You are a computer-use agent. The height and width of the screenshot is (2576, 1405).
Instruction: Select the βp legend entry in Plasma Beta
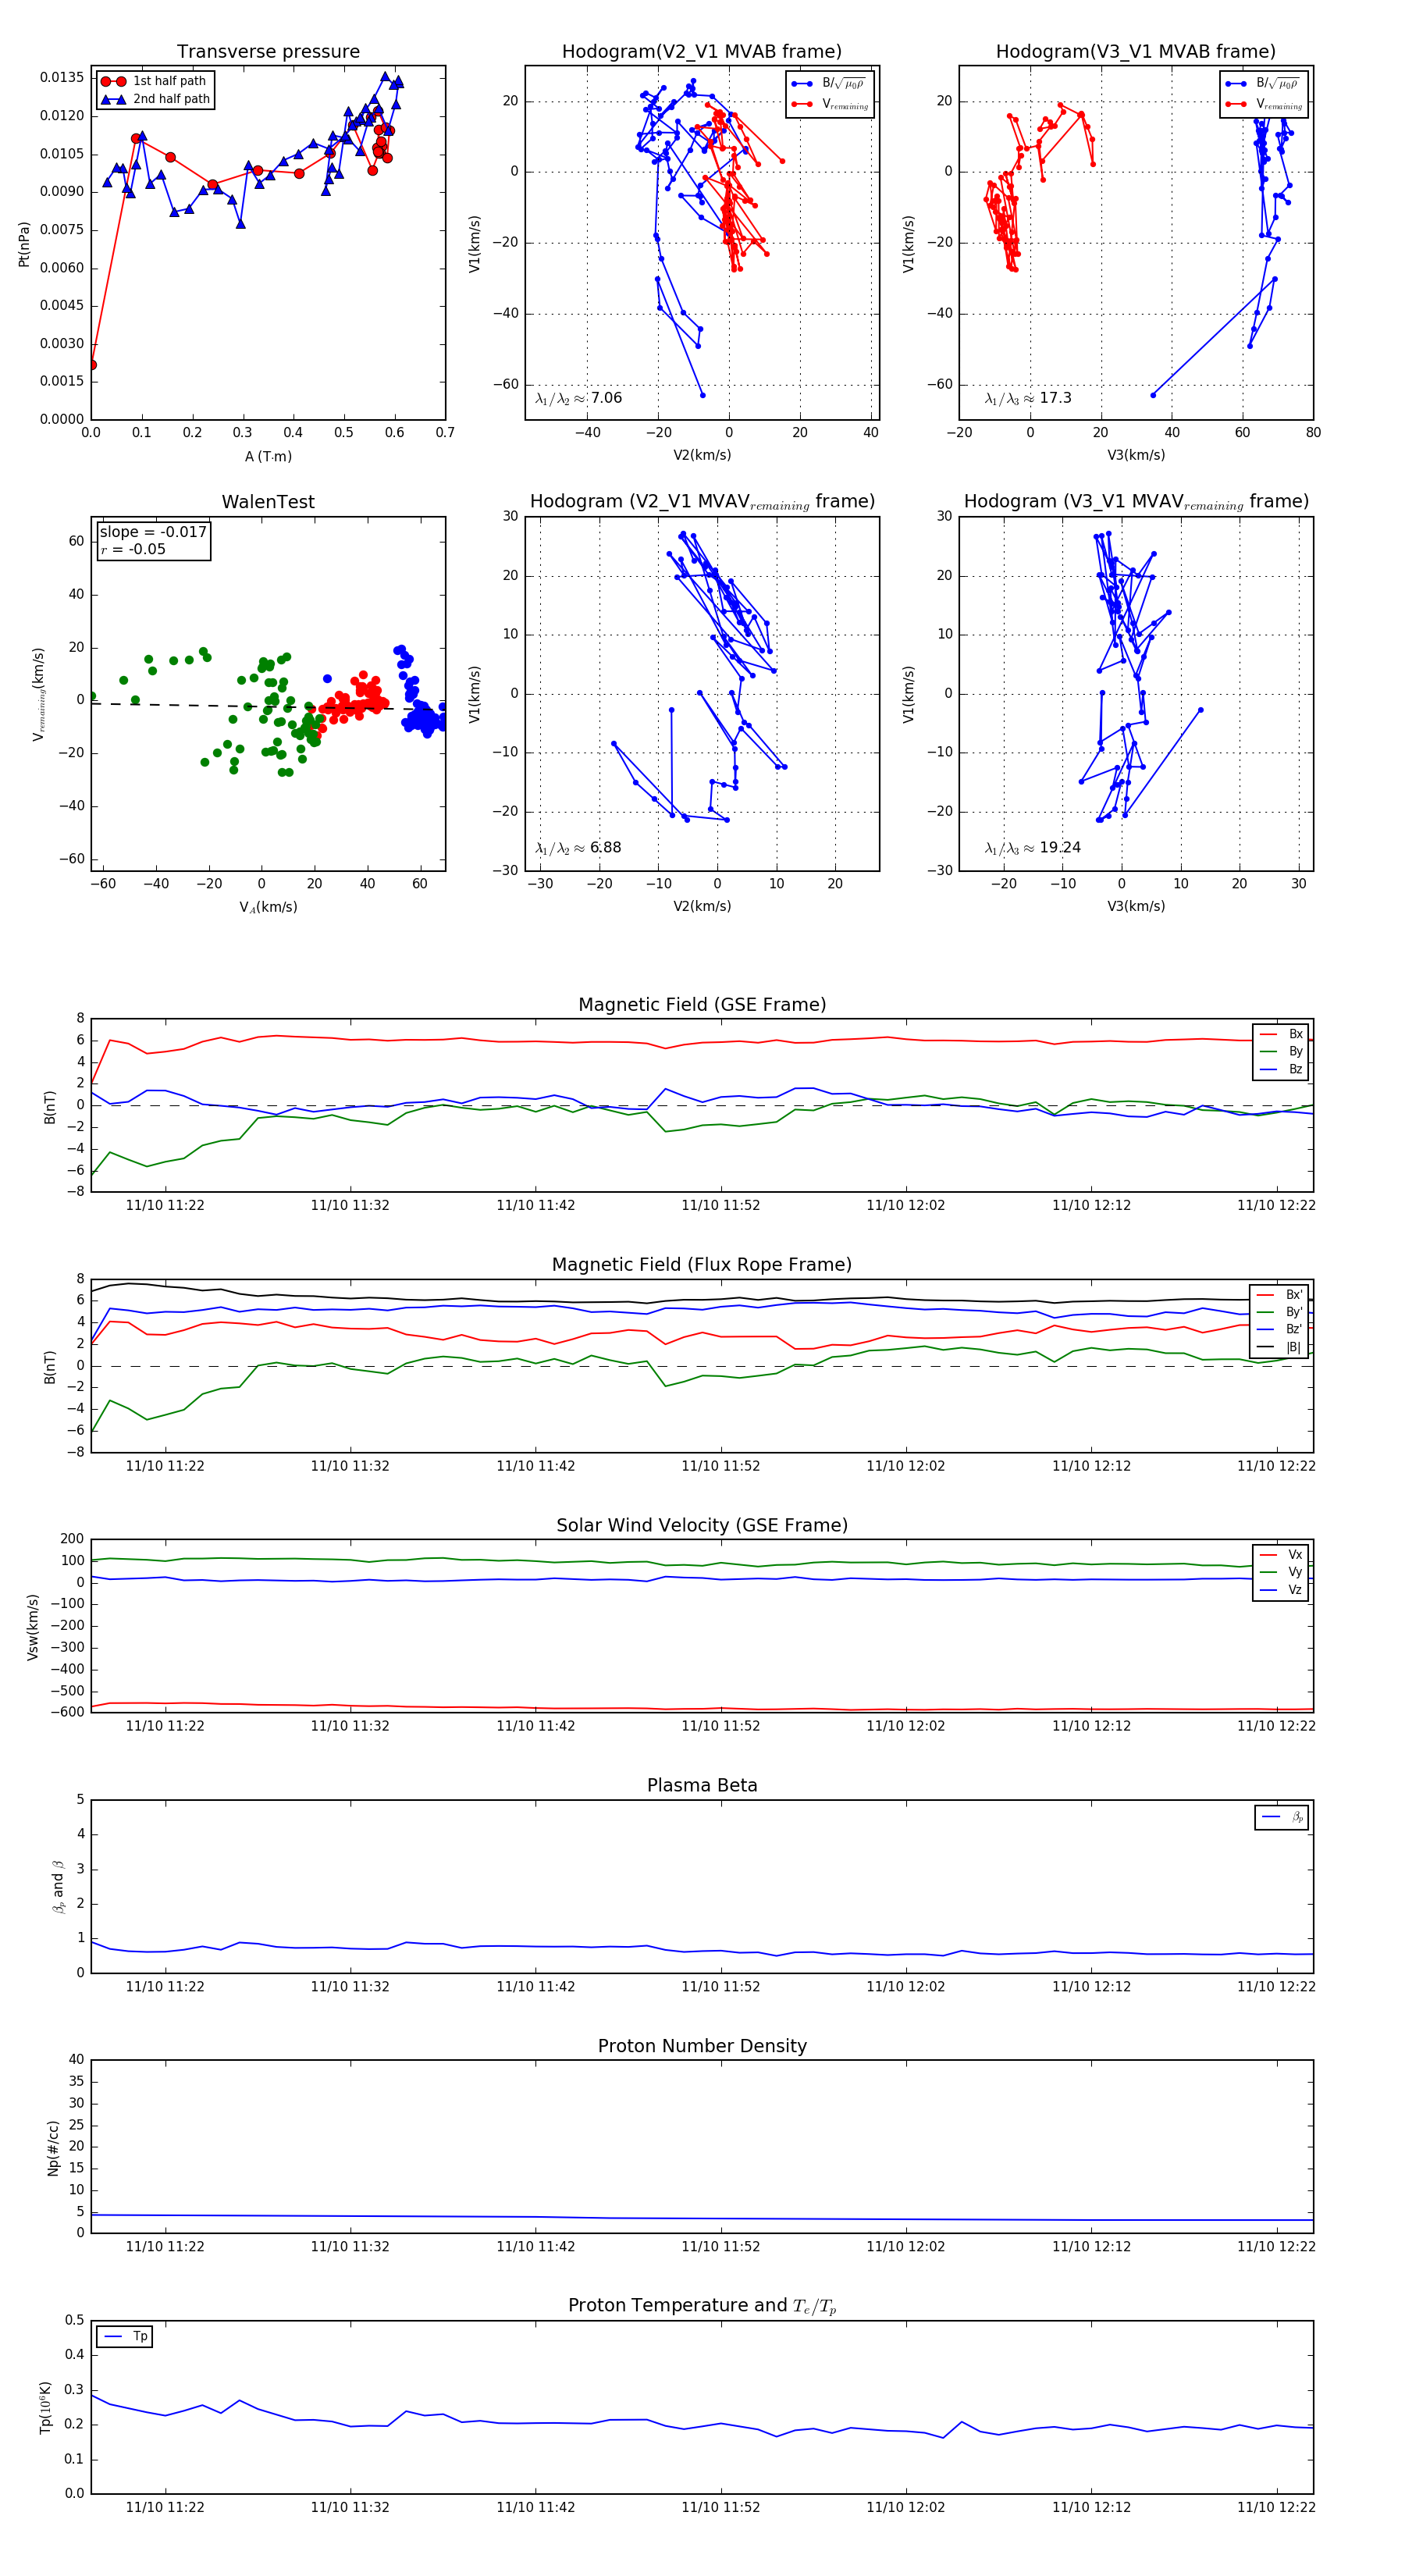click(x=1283, y=1817)
